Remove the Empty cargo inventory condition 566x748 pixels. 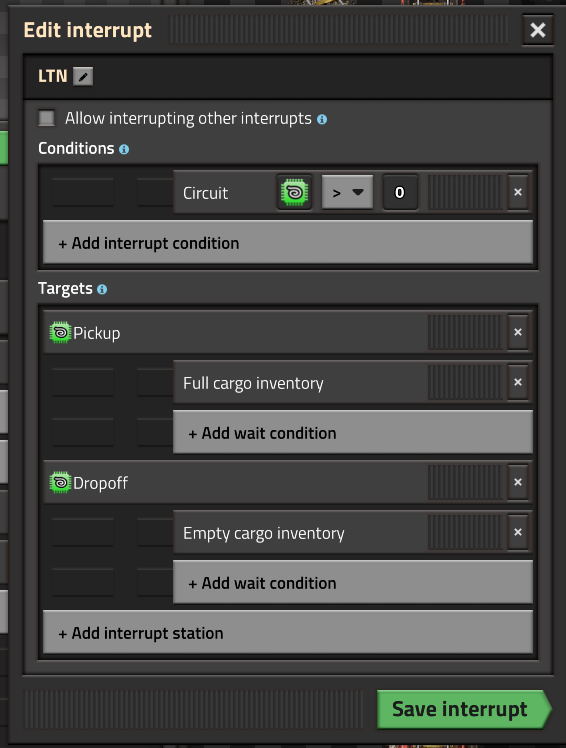pos(518,532)
